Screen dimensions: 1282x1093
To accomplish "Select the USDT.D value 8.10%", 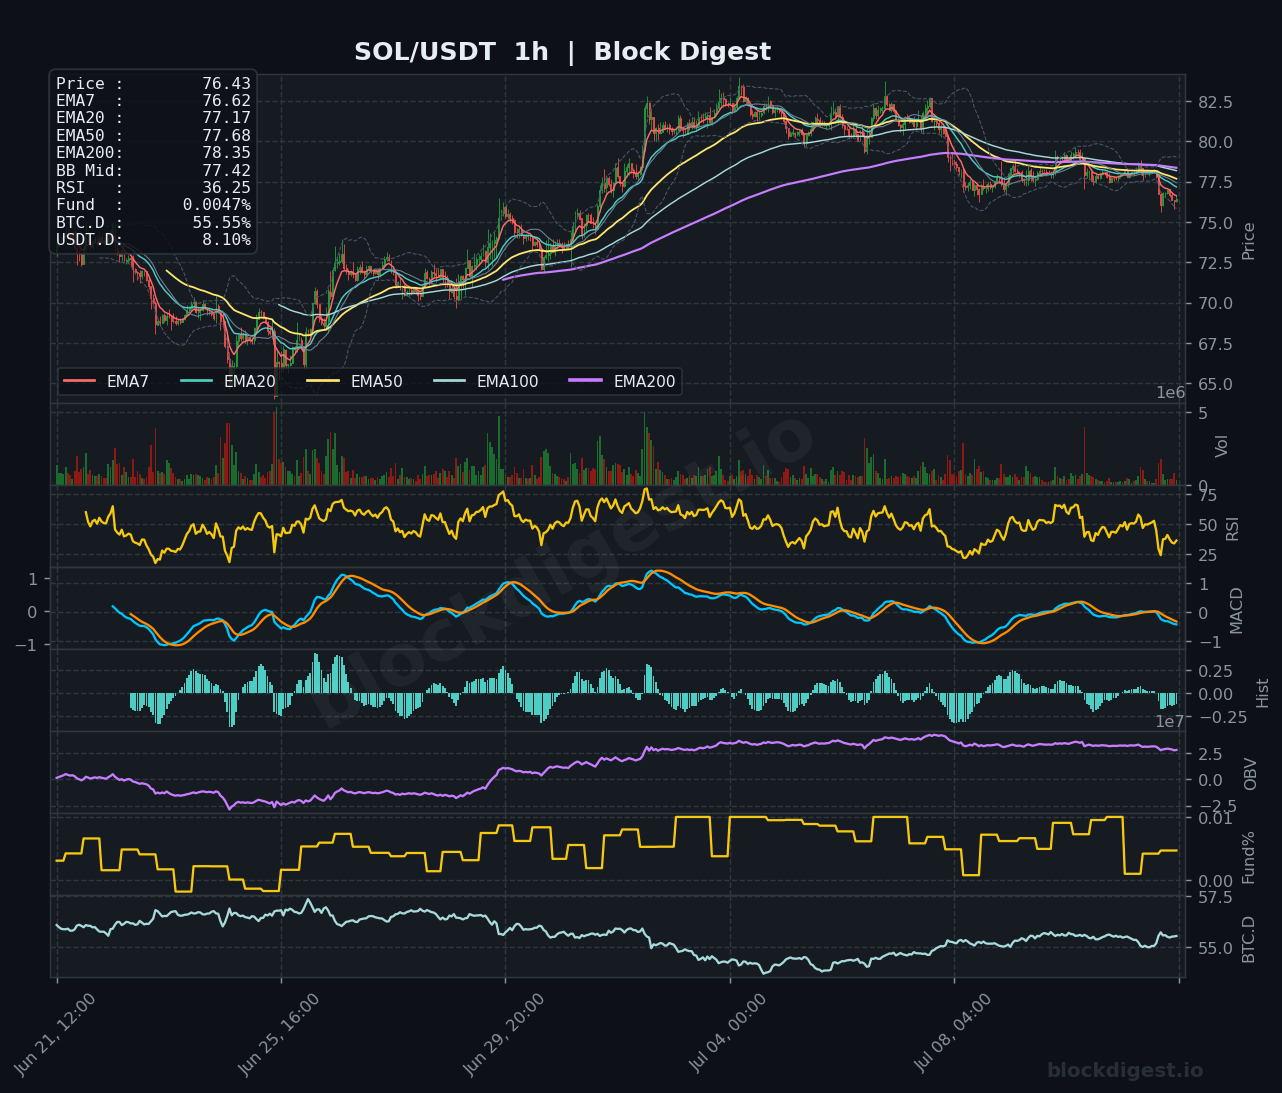I will point(227,239).
